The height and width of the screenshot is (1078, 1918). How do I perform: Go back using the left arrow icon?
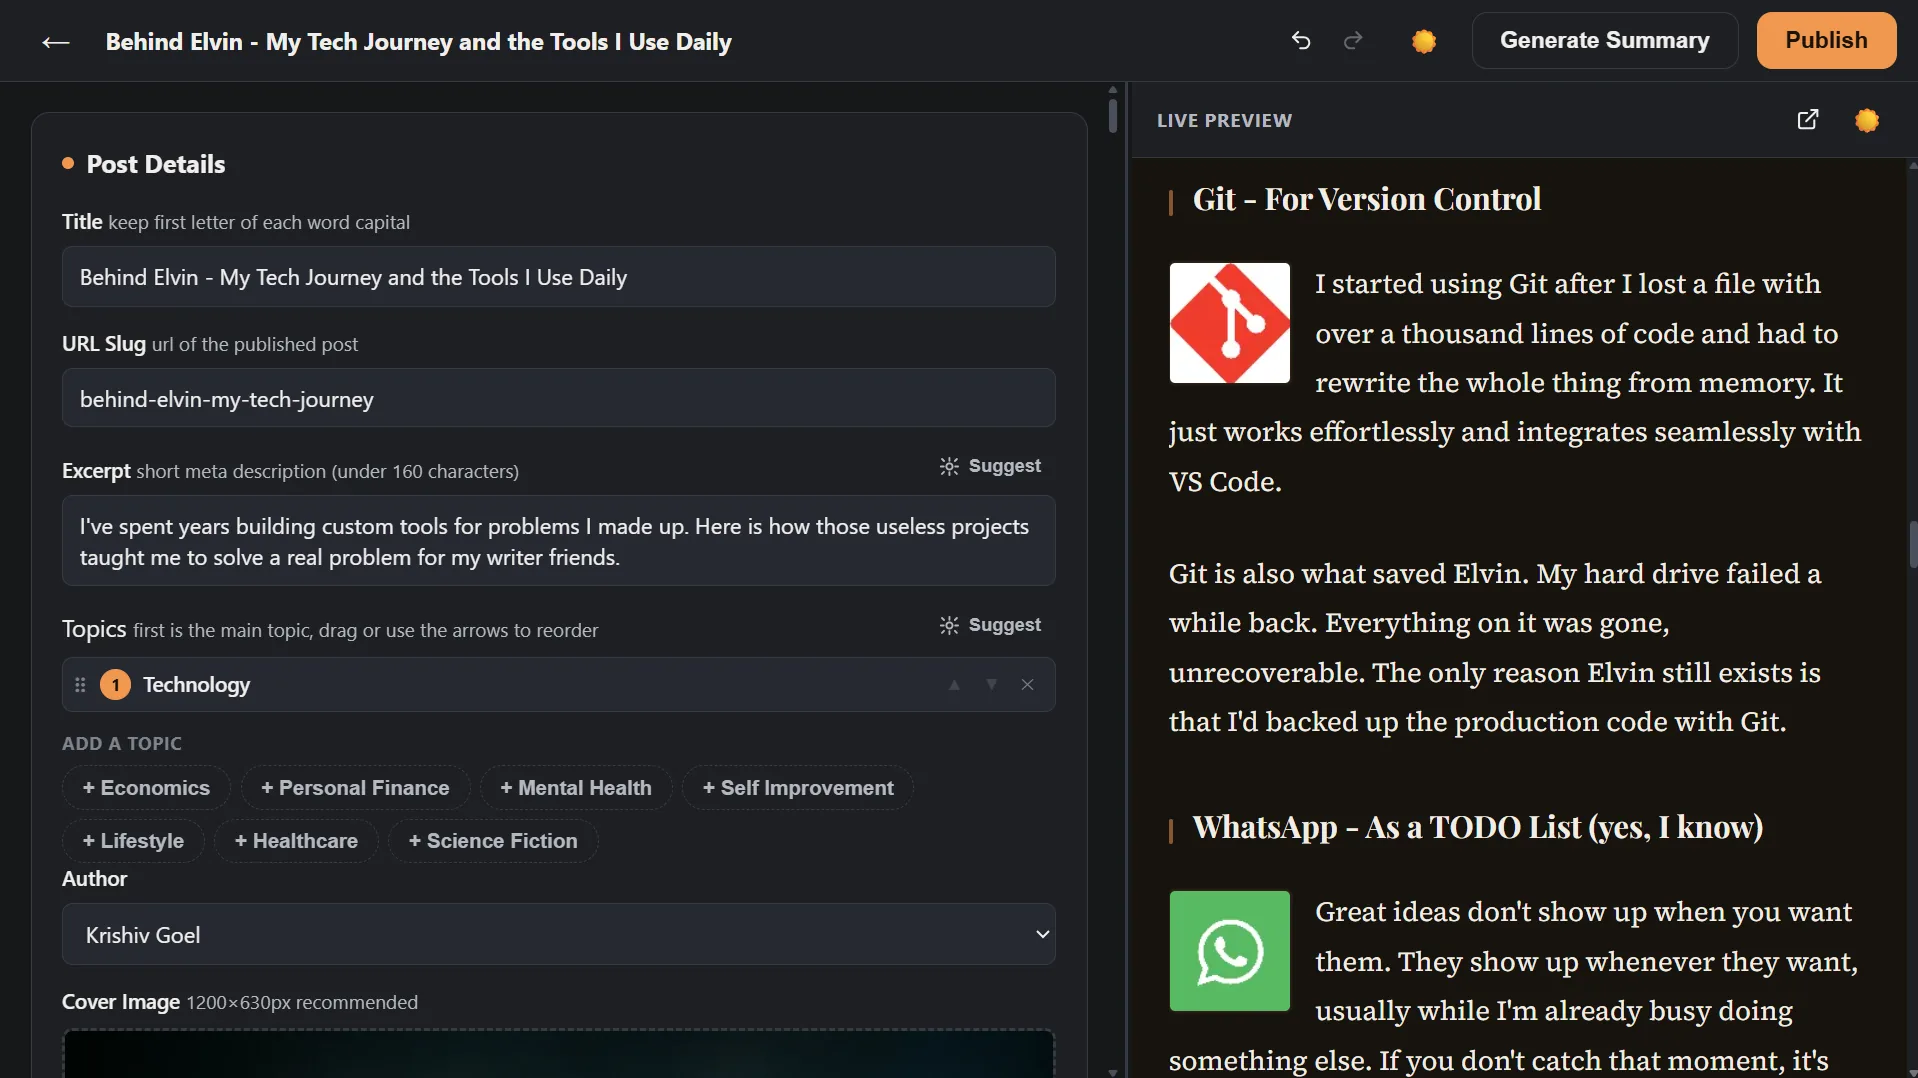pos(56,42)
